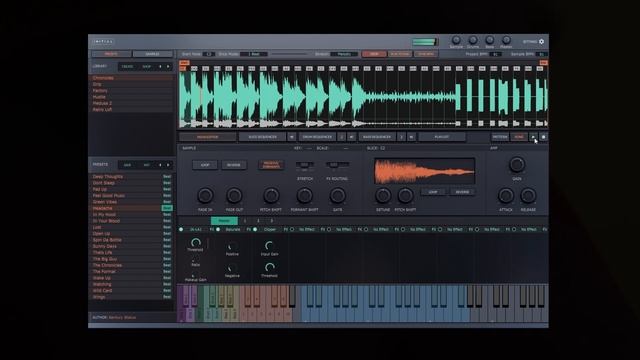Click the Project BPM value field

coord(496,54)
